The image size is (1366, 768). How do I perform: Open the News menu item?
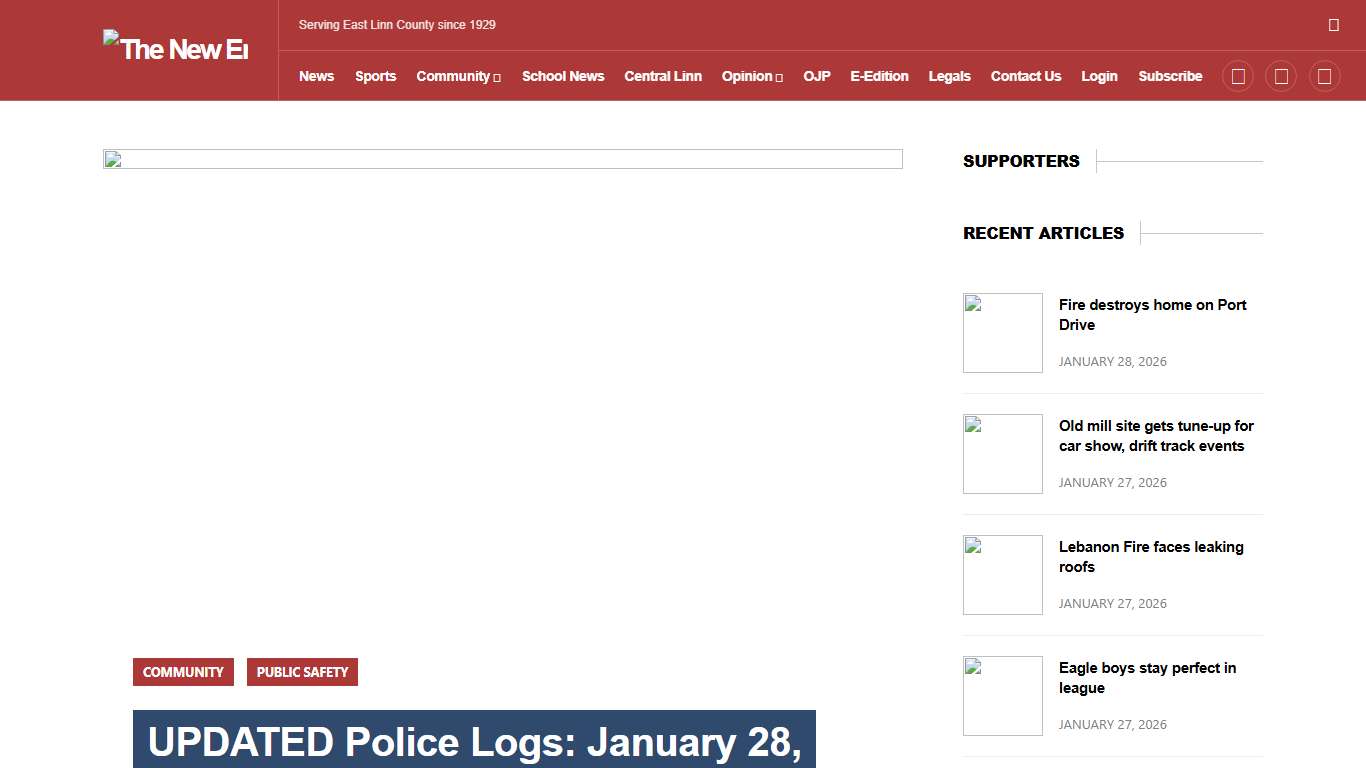tap(316, 76)
